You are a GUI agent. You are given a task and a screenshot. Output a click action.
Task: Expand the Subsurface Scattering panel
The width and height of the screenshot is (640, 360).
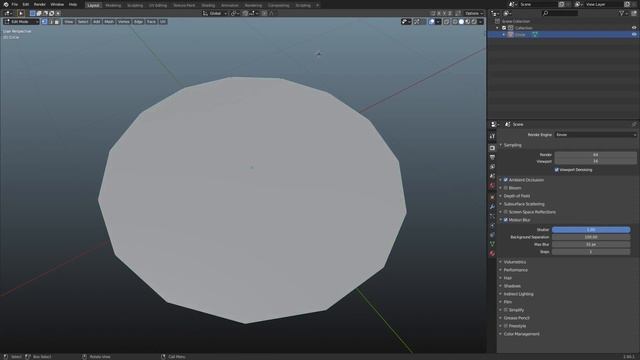coord(524,204)
